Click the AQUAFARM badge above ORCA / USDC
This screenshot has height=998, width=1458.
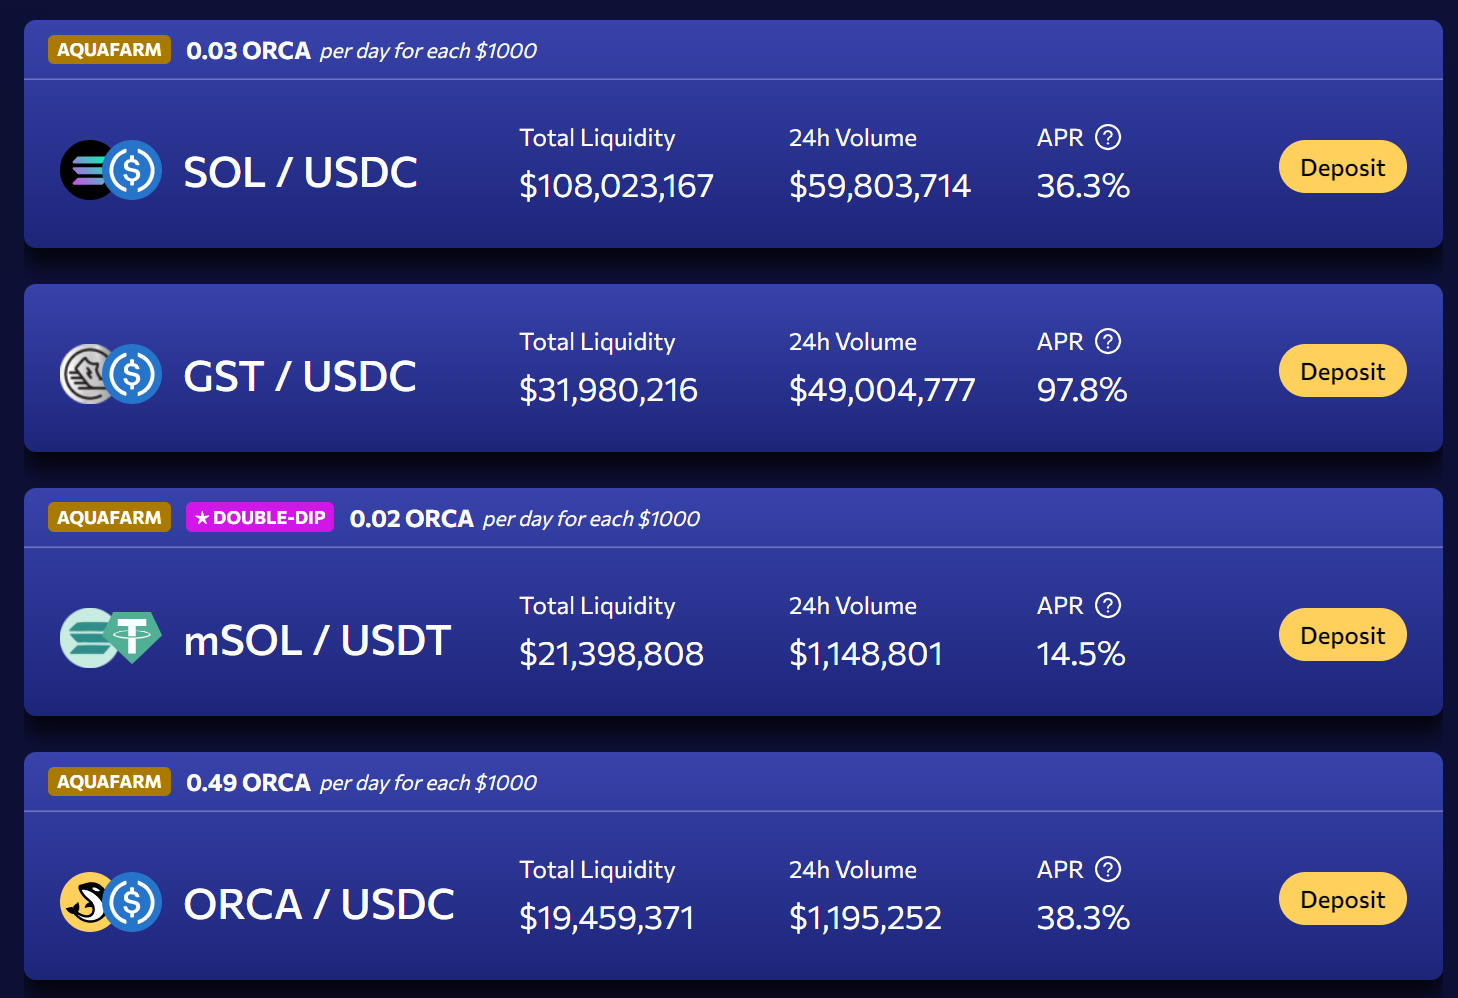109,782
